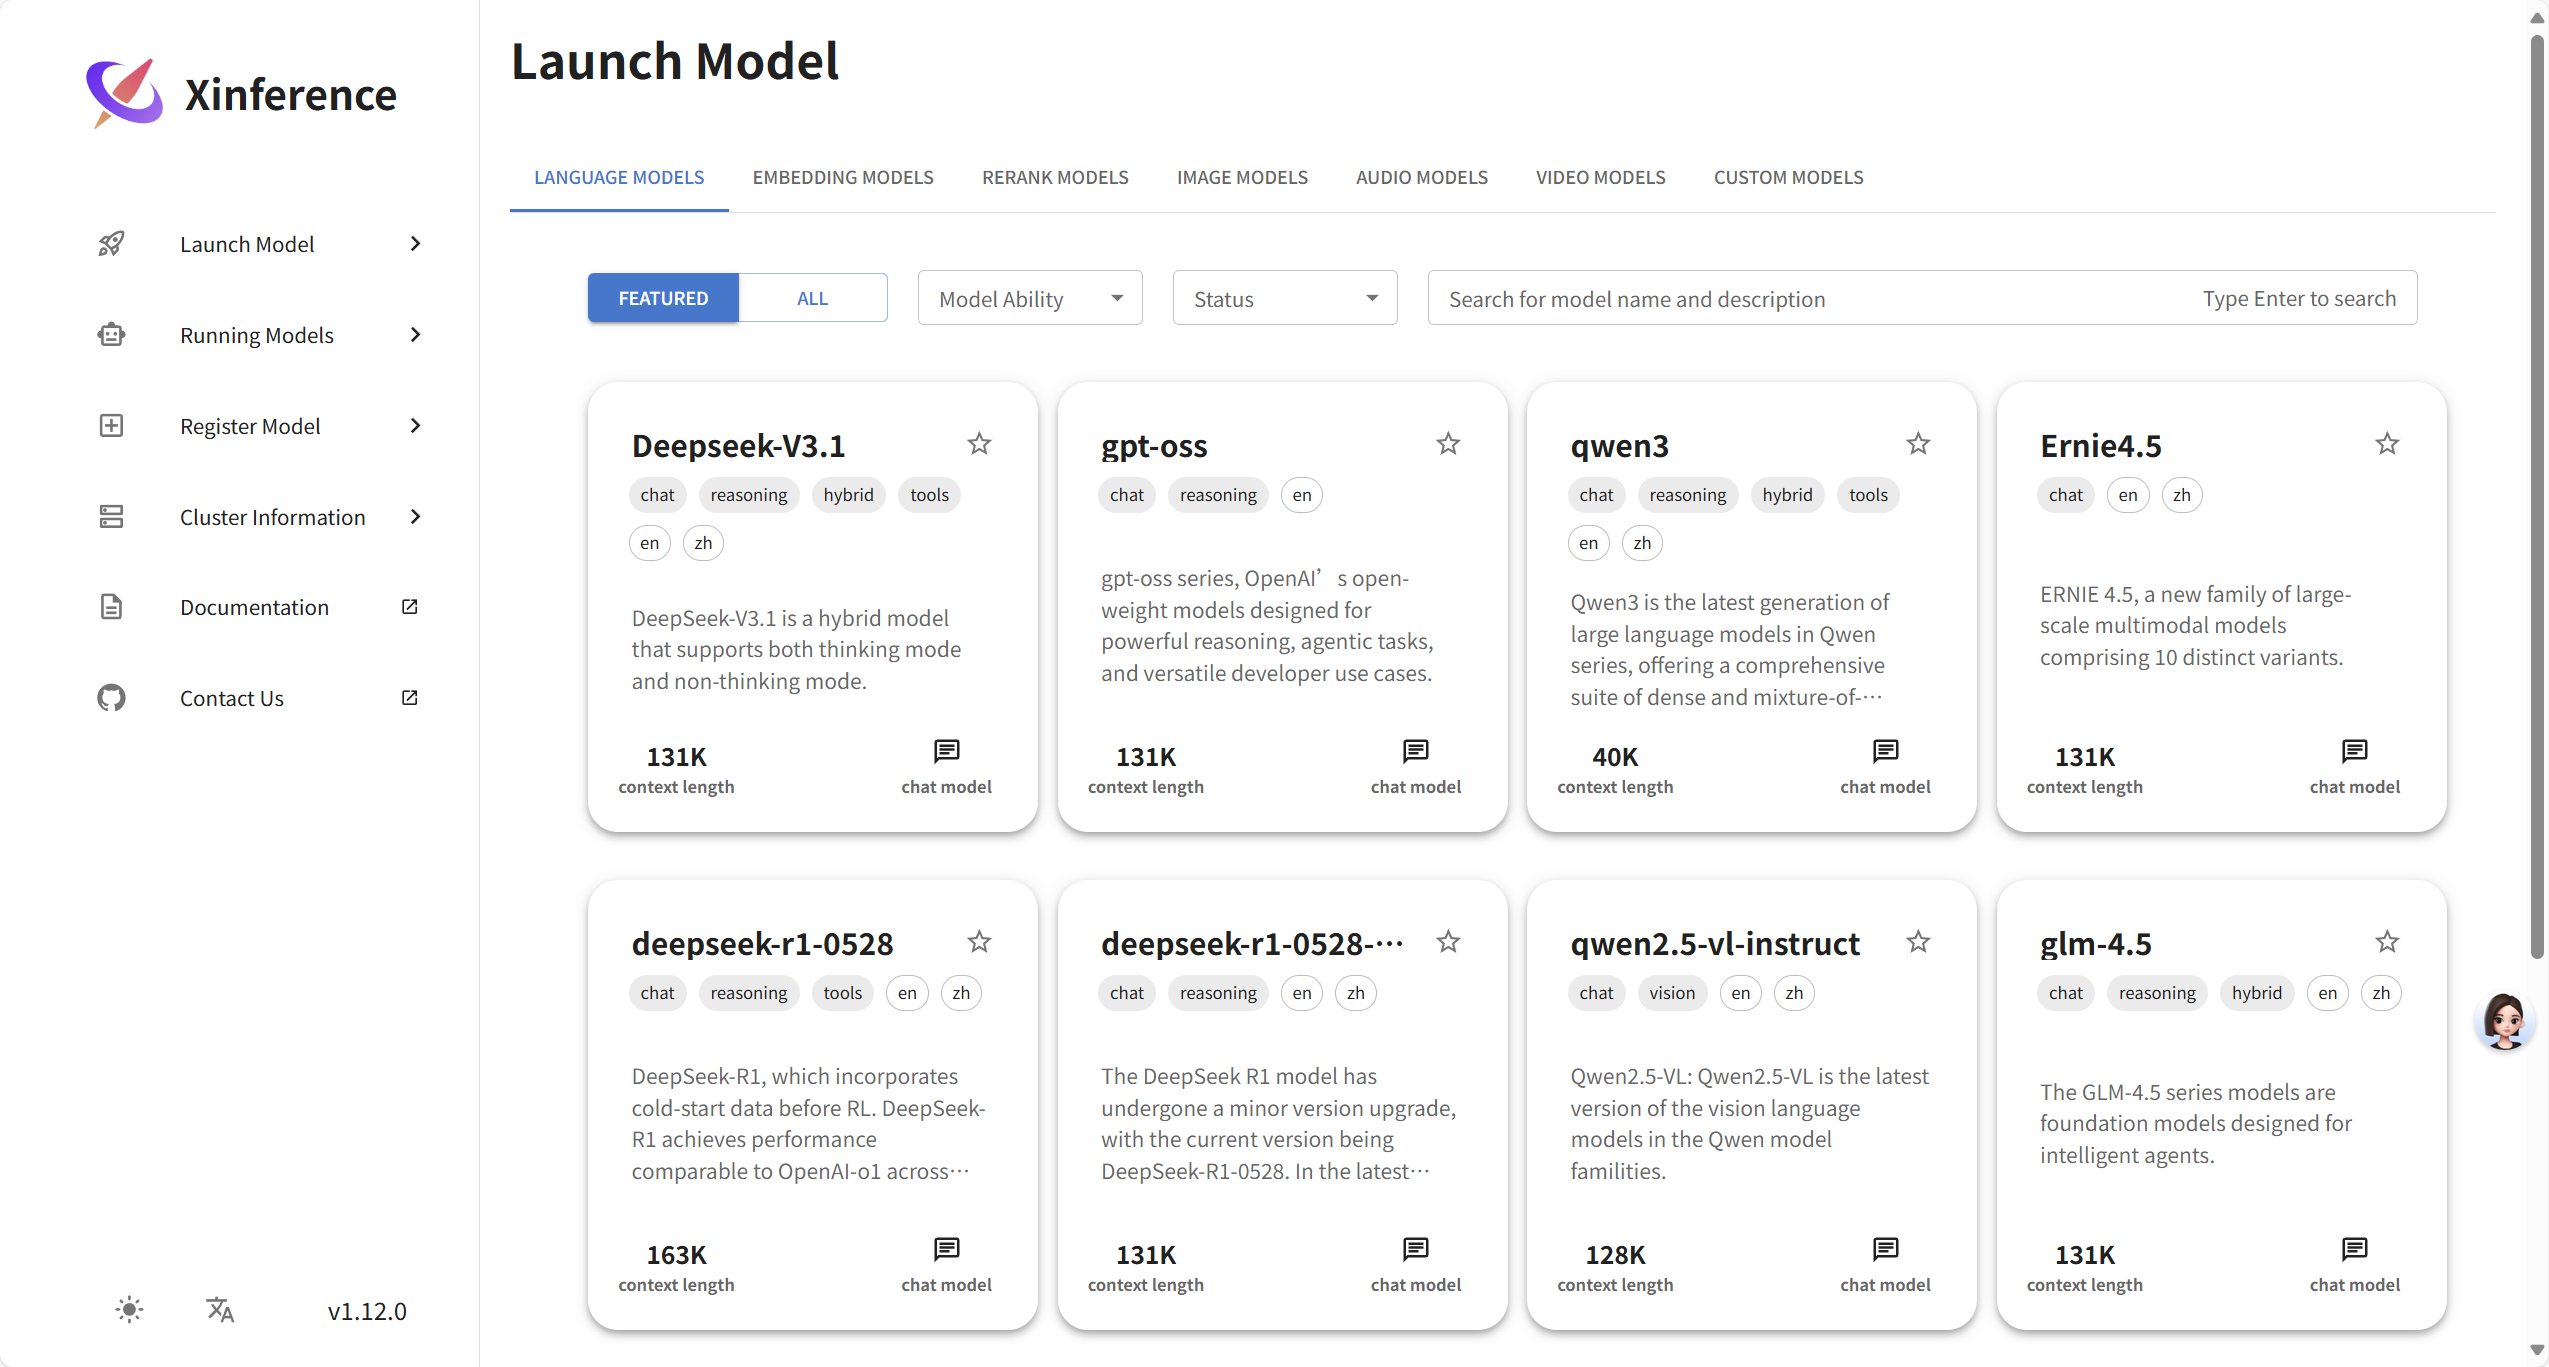Open the Ernie4.5 model card title
Image resolution: width=2549 pixels, height=1367 pixels.
(2100, 446)
